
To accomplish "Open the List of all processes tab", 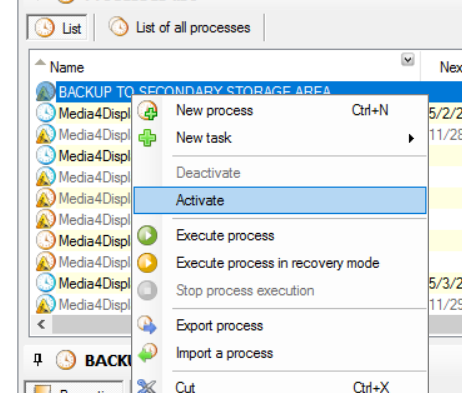I will click(x=179, y=28).
